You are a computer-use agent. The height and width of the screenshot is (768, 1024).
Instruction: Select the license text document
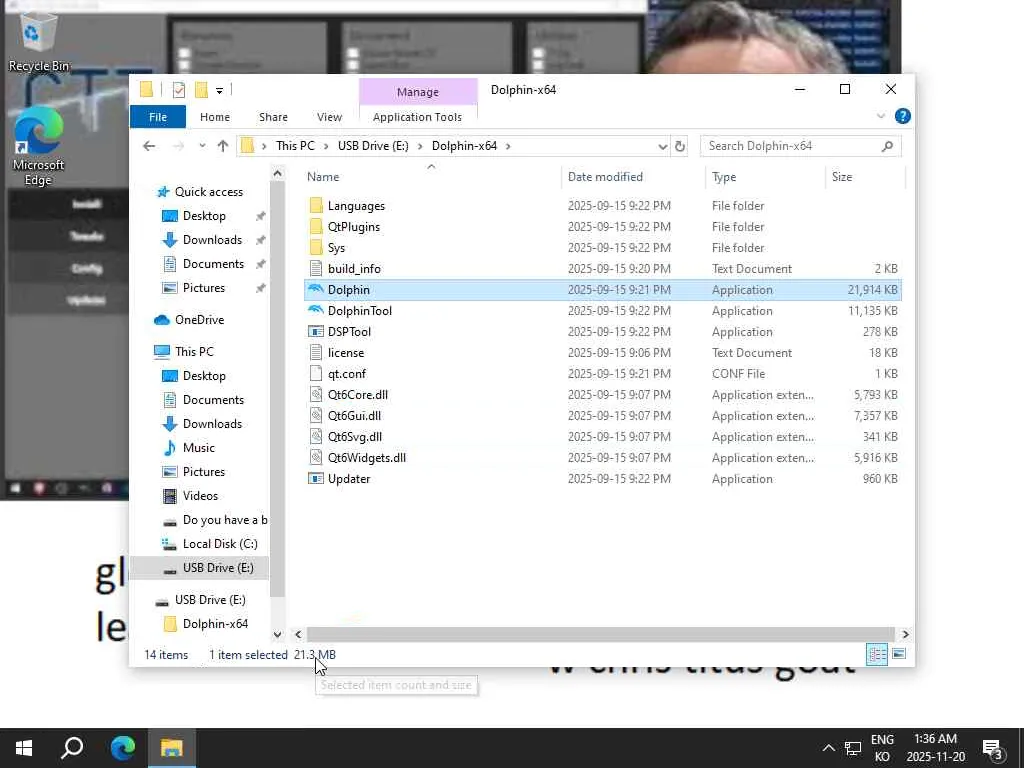point(602,353)
